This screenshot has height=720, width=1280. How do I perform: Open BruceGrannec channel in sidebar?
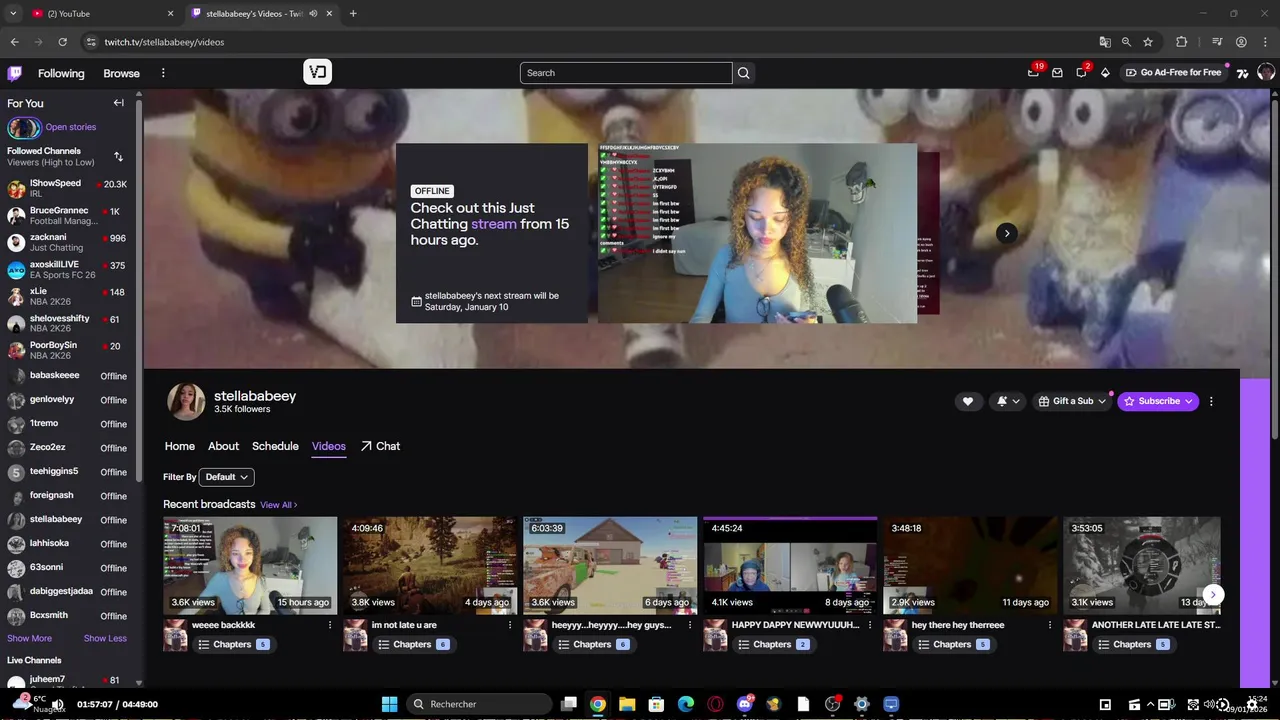(x=68, y=215)
